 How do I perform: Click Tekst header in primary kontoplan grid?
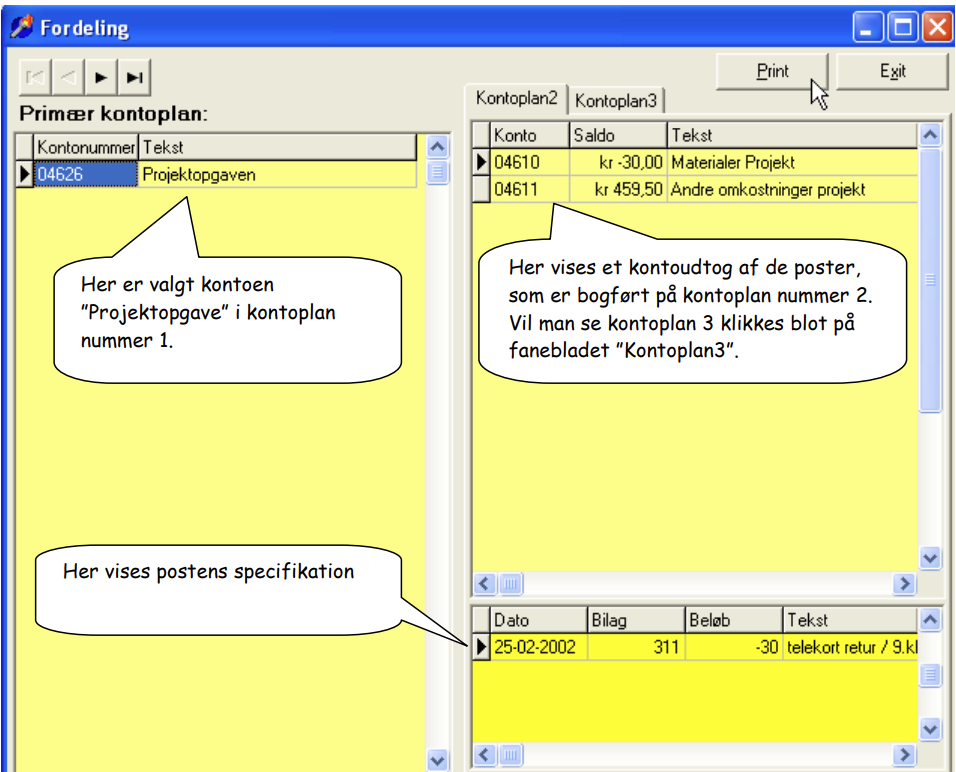pos(277,147)
